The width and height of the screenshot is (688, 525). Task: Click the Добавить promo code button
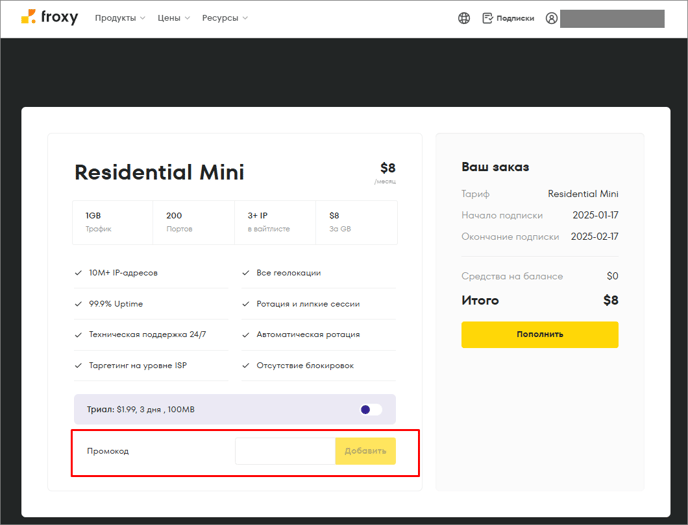tap(366, 451)
